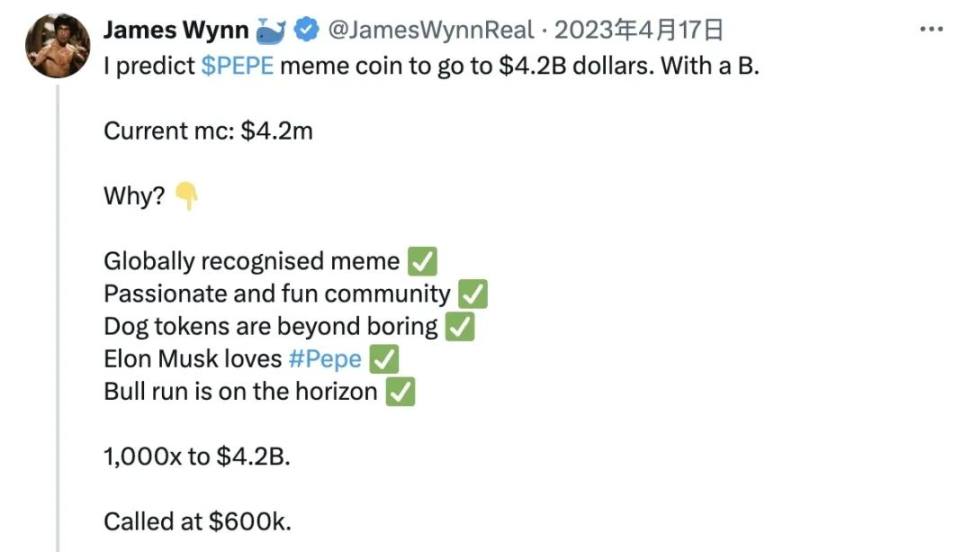Open James Wynn's profile picture
This screenshot has height=552, width=972.
click(57, 46)
